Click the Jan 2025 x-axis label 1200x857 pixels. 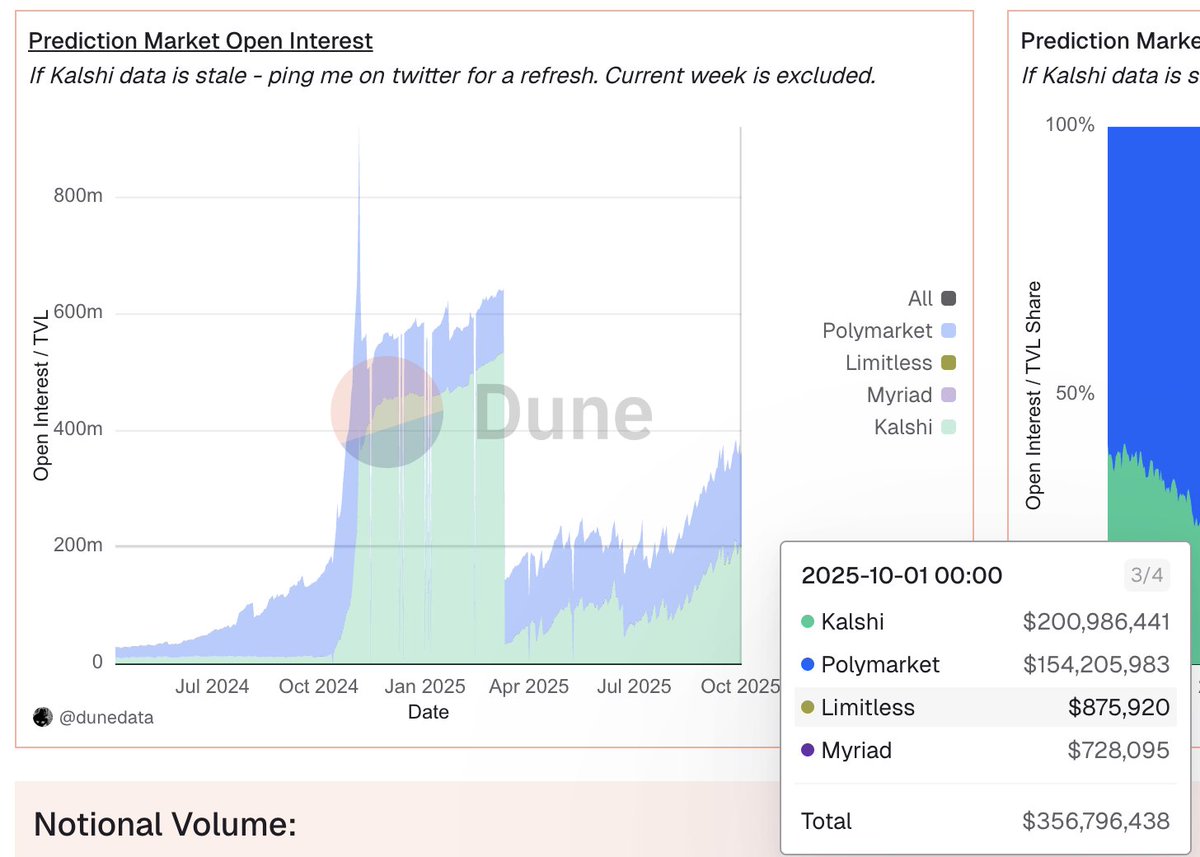click(425, 686)
